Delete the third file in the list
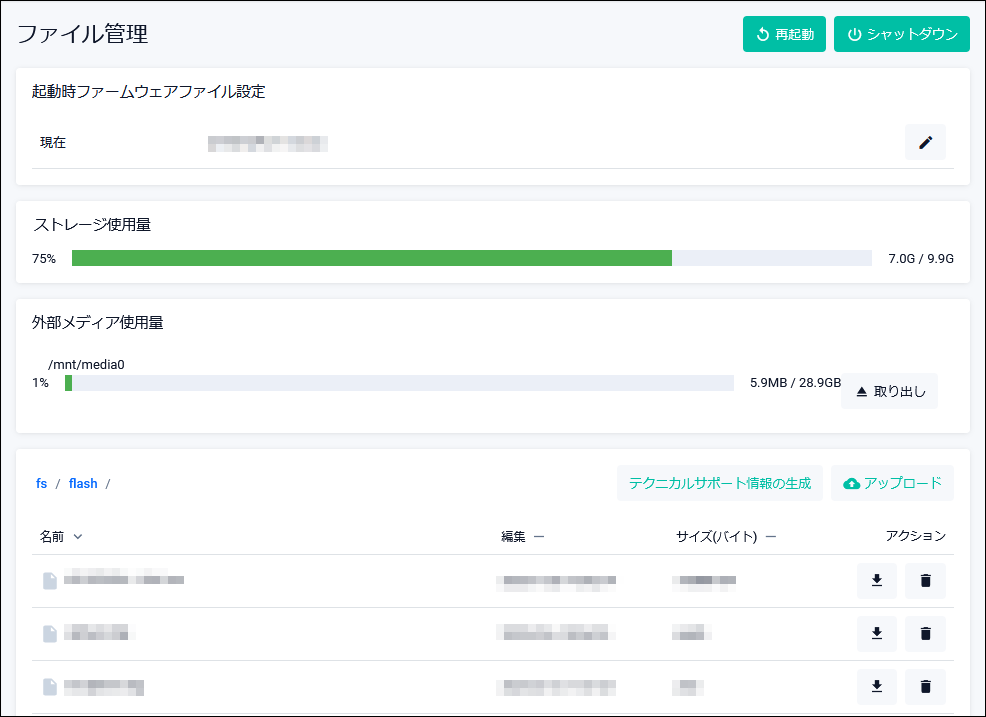Viewport: 986px width, 717px height. [925, 686]
